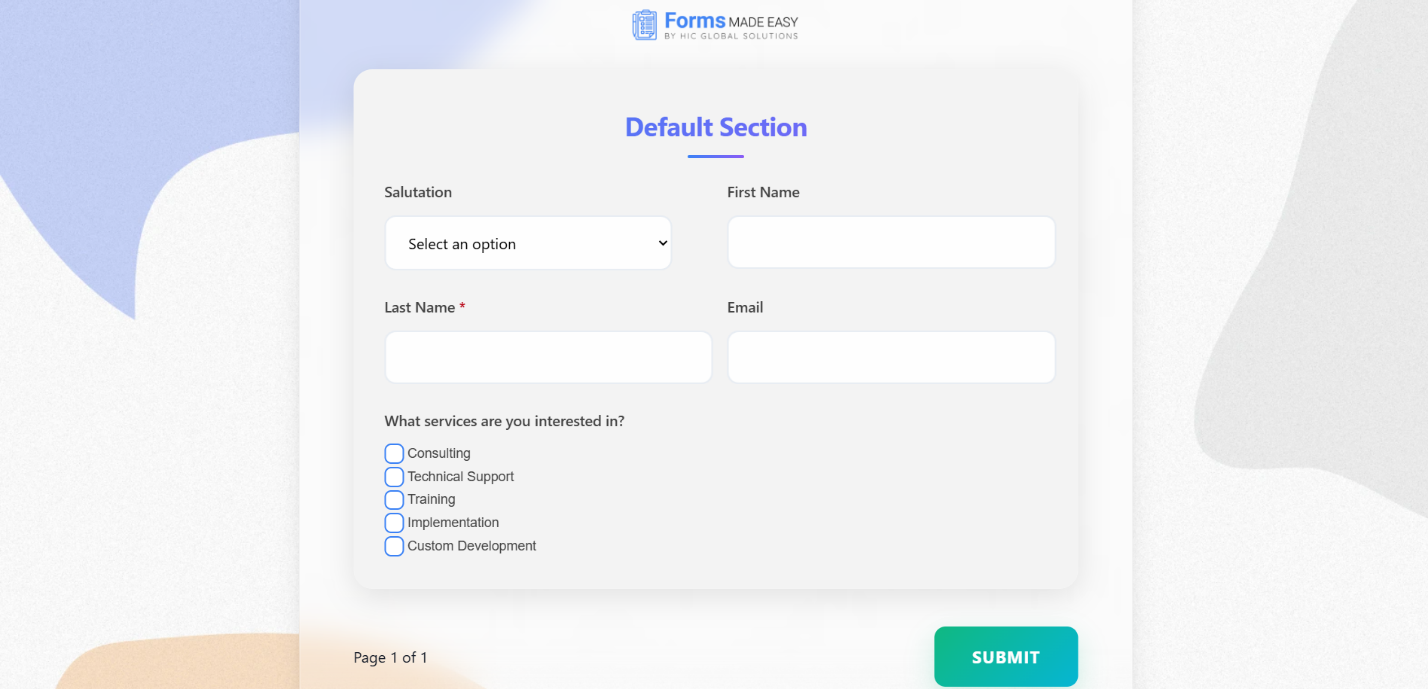
Task: Click into the Last Name text box
Action: coord(548,358)
